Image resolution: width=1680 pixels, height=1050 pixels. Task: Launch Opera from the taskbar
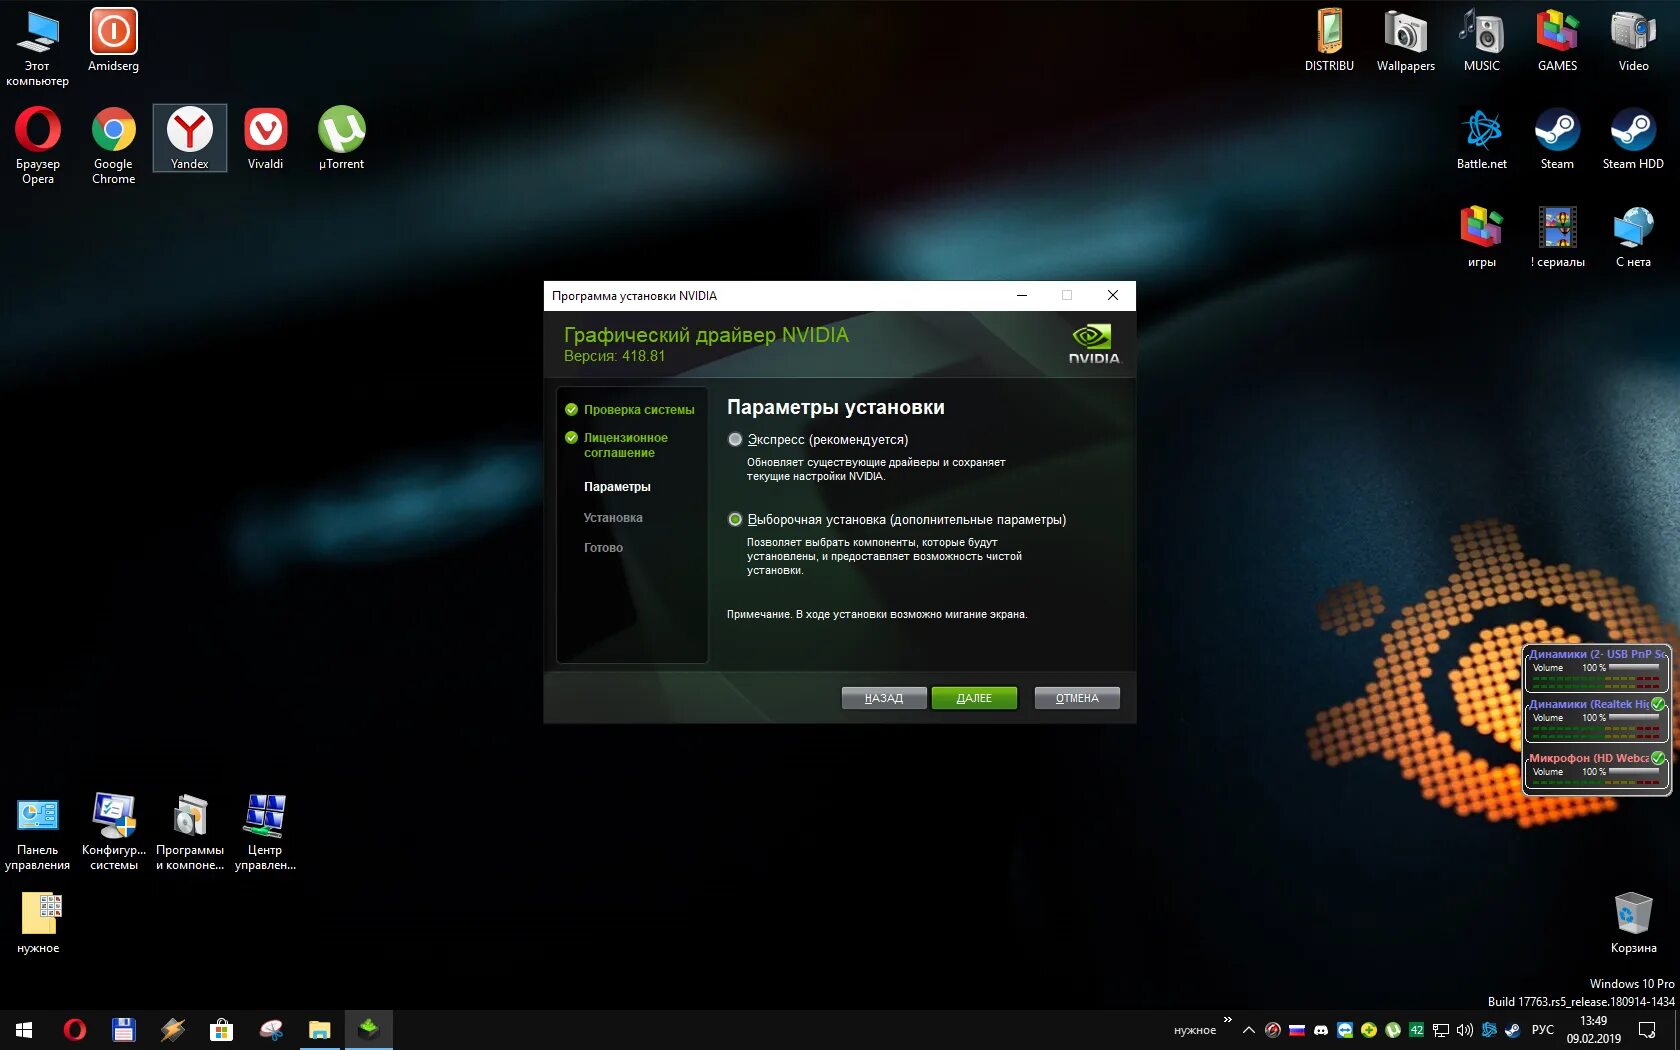[x=75, y=1029]
